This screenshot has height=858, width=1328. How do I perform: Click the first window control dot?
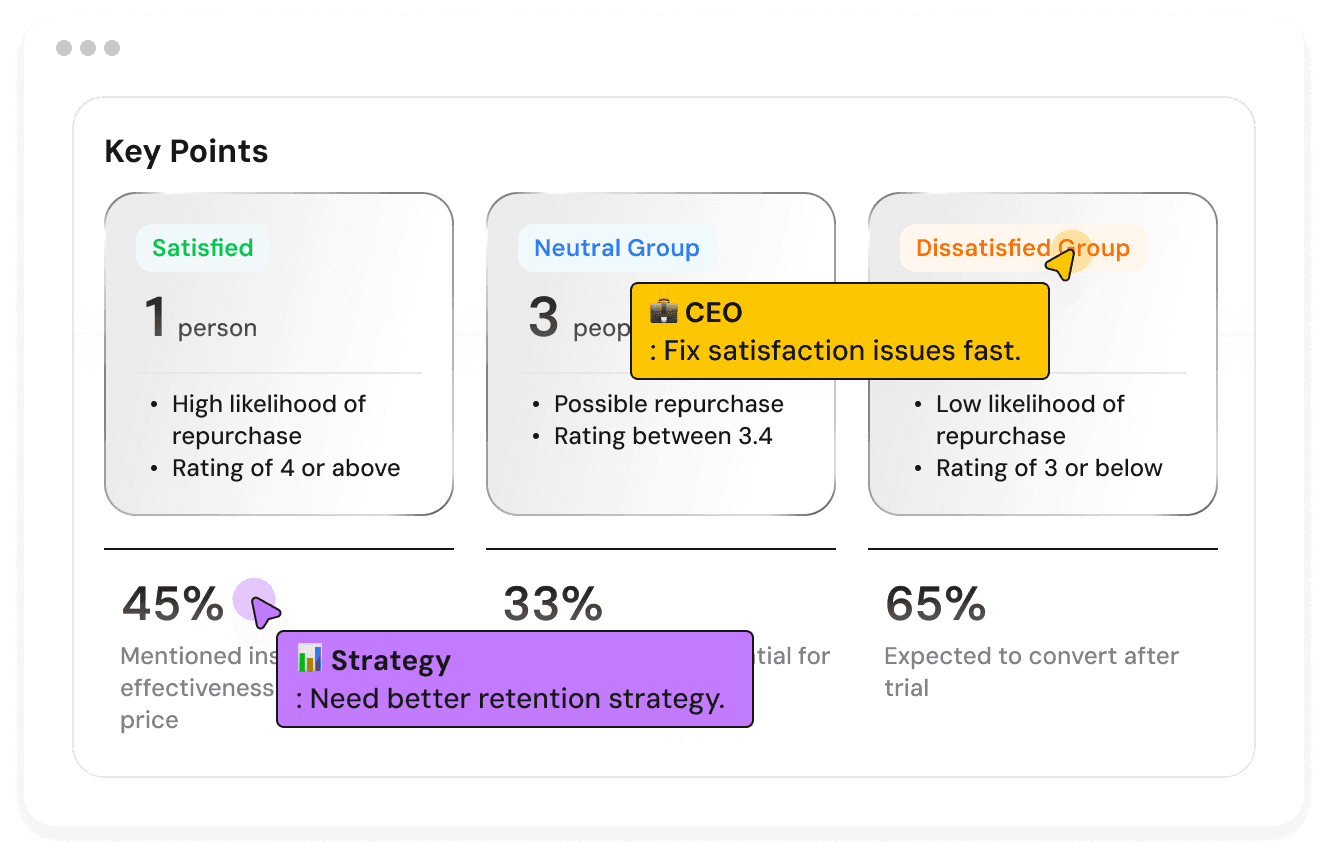[x=63, y=47]
